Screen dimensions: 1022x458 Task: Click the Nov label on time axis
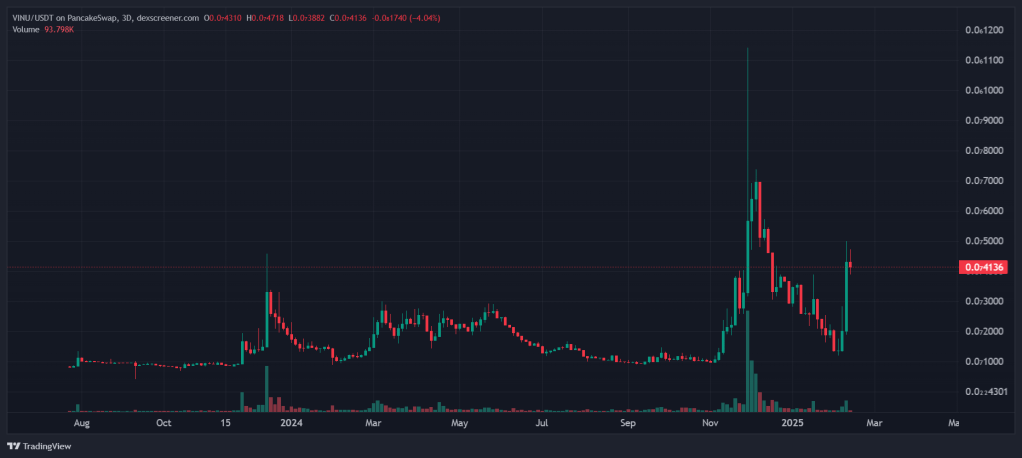(710, 424)
